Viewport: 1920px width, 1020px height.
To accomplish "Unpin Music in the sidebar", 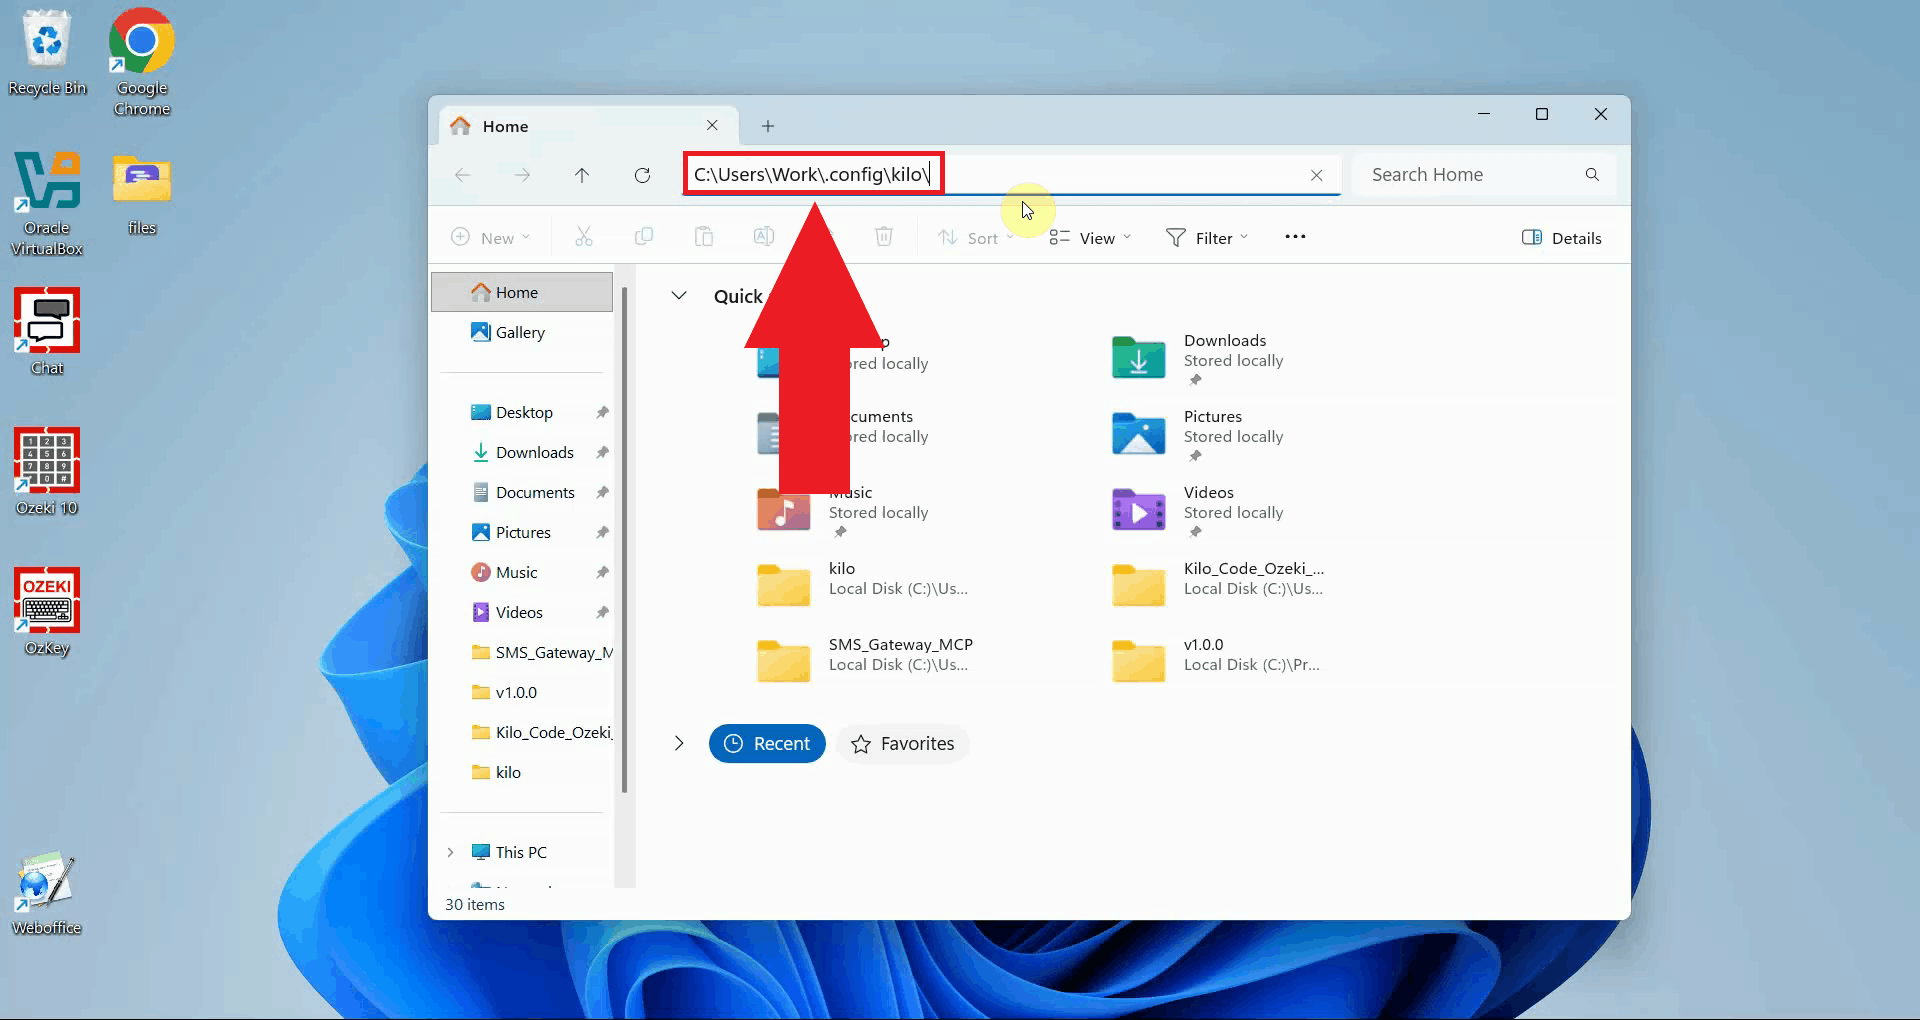I will [602, 572].
